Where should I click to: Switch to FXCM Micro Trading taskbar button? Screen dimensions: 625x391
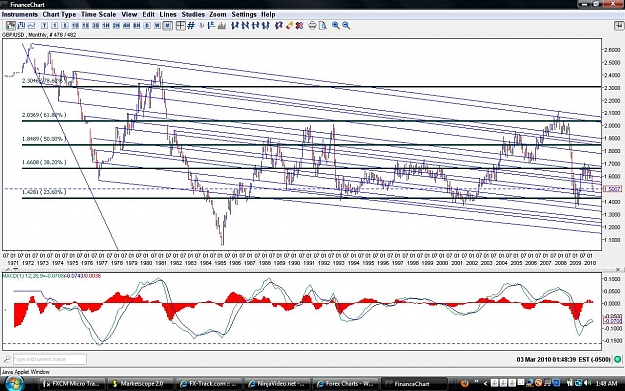[x=73, y=384]
